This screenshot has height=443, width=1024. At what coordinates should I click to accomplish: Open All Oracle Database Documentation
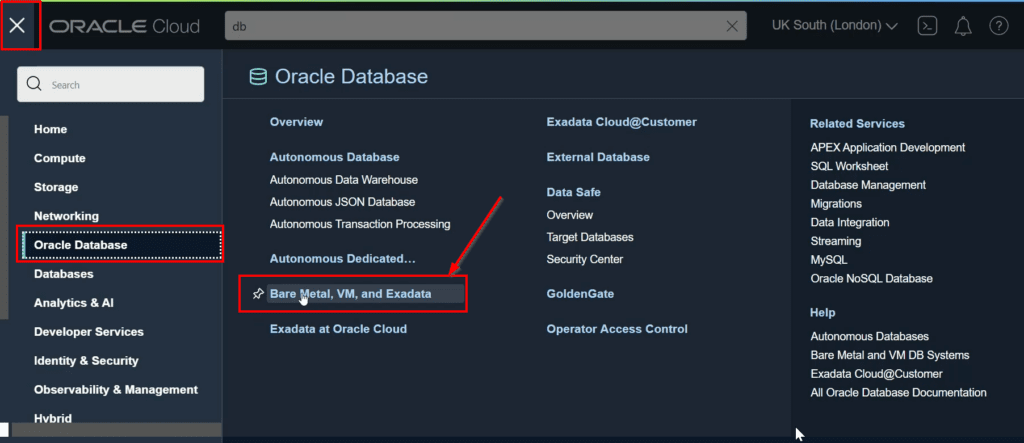(898, 393)
